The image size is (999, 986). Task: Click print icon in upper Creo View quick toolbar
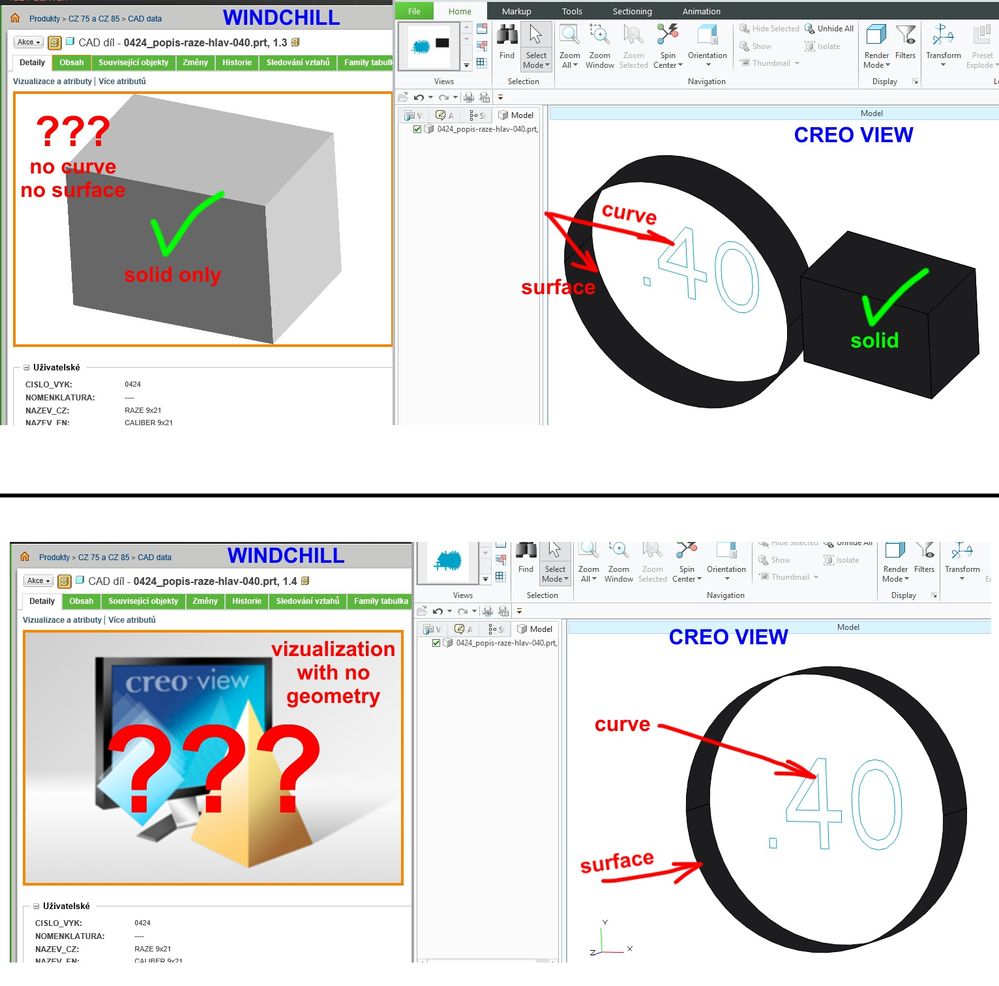(469, 97)
